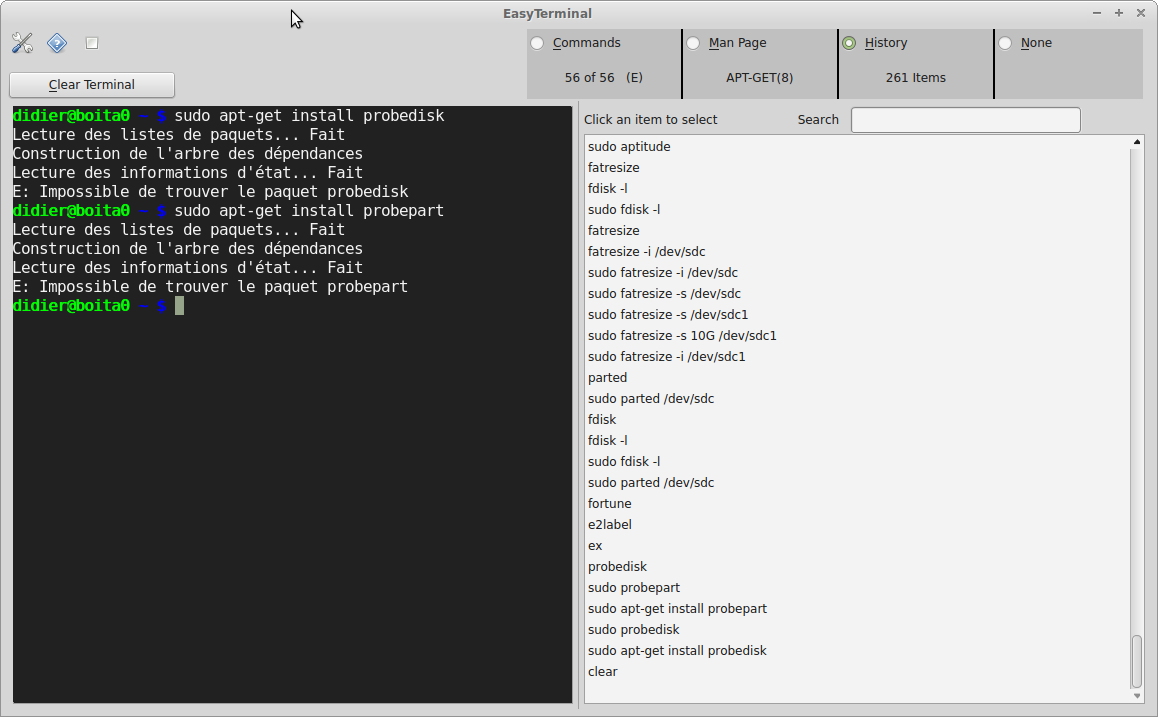
Task: Choose the Man Page radio option
Action: tap(694, 43)
